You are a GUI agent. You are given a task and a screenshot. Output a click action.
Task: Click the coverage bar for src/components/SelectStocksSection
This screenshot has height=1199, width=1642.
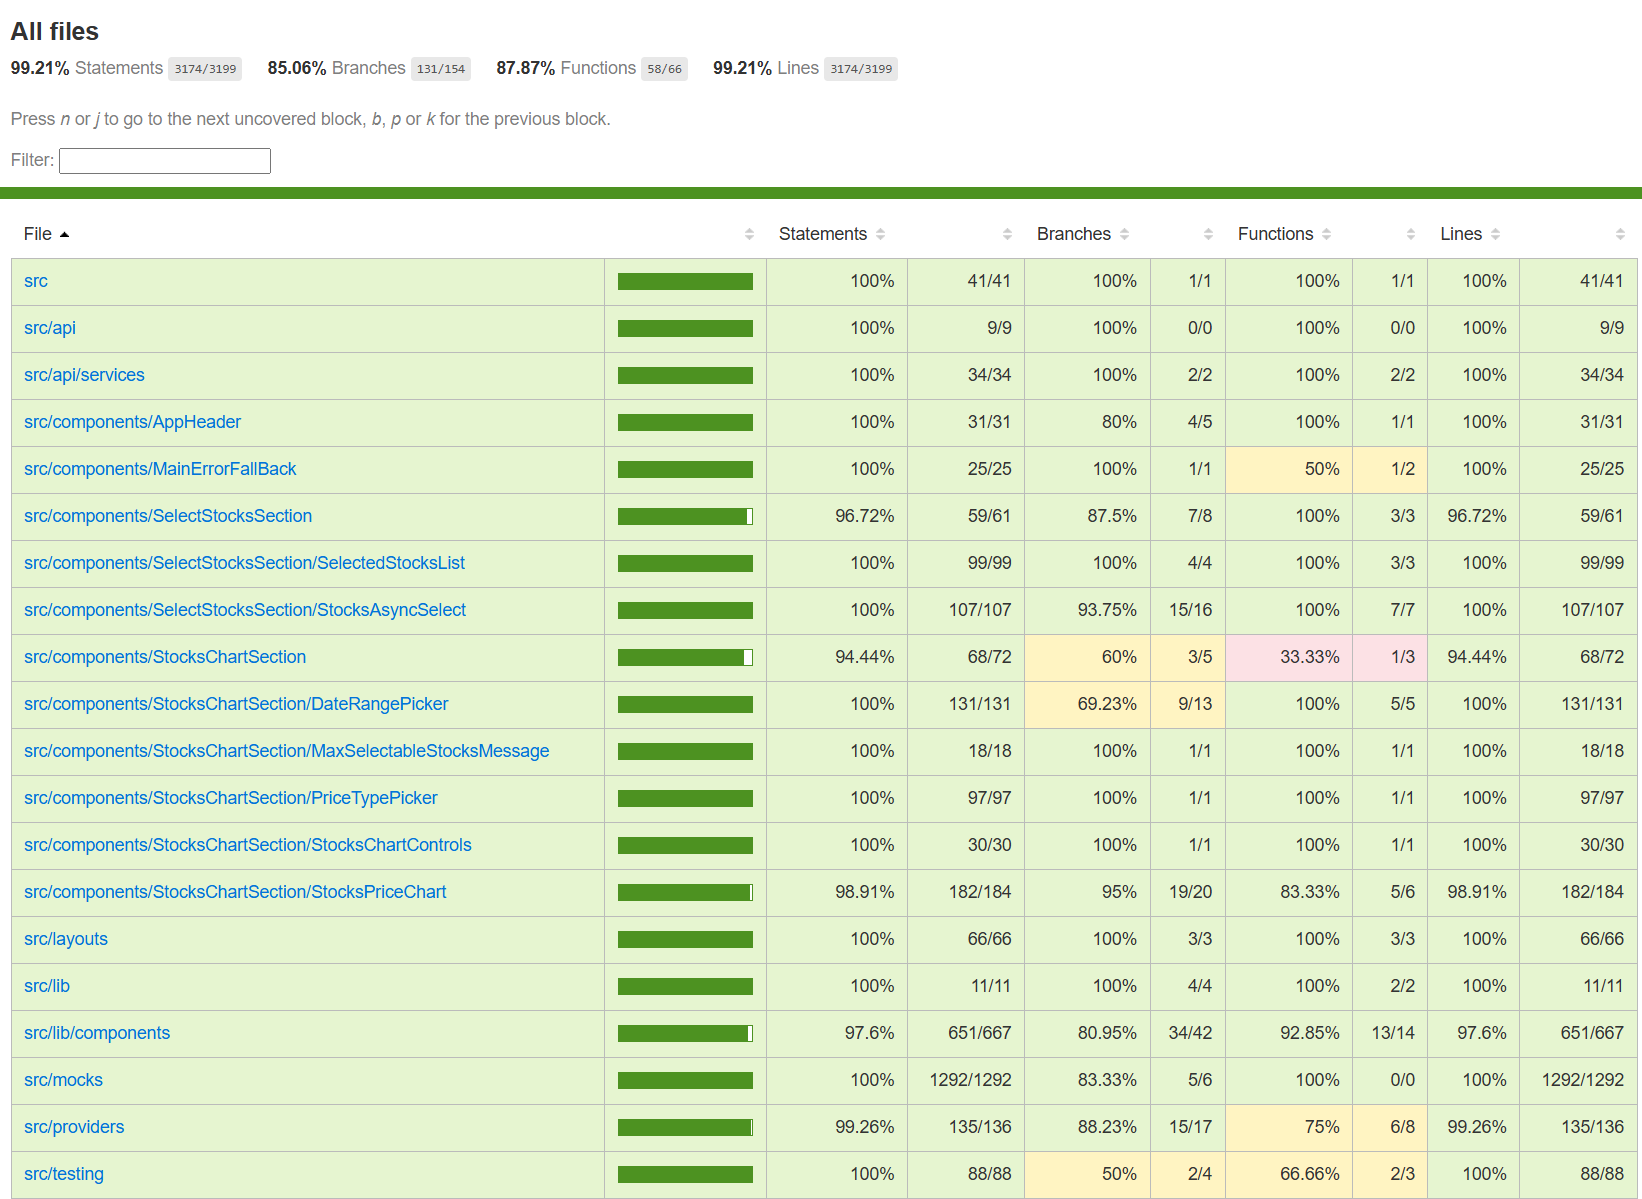(x=685, y=516)
